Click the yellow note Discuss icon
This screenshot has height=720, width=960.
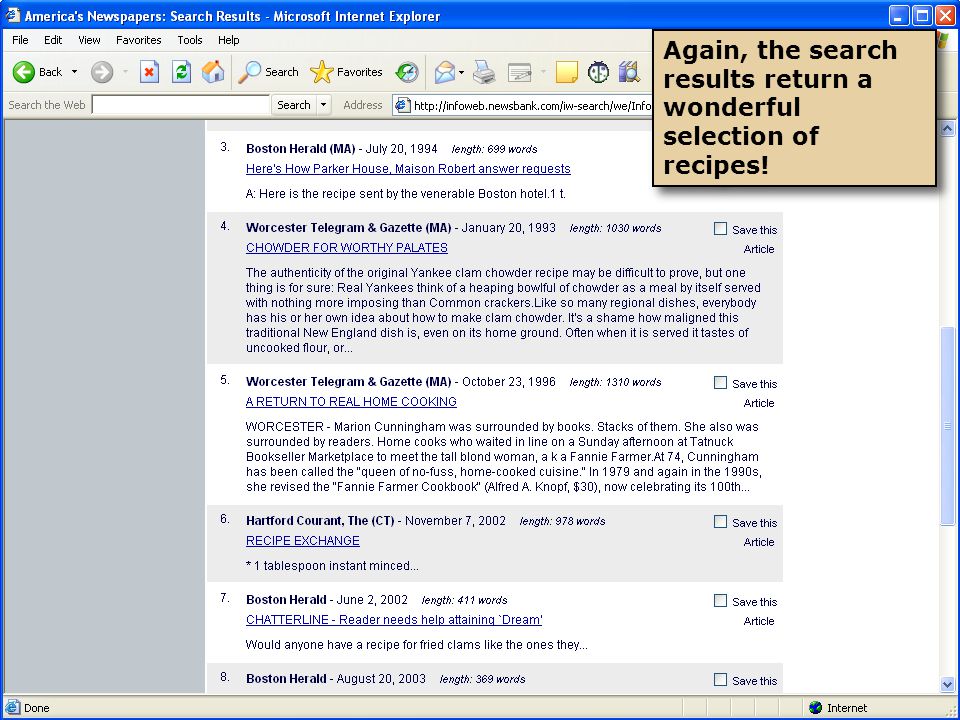coord(566,72)
